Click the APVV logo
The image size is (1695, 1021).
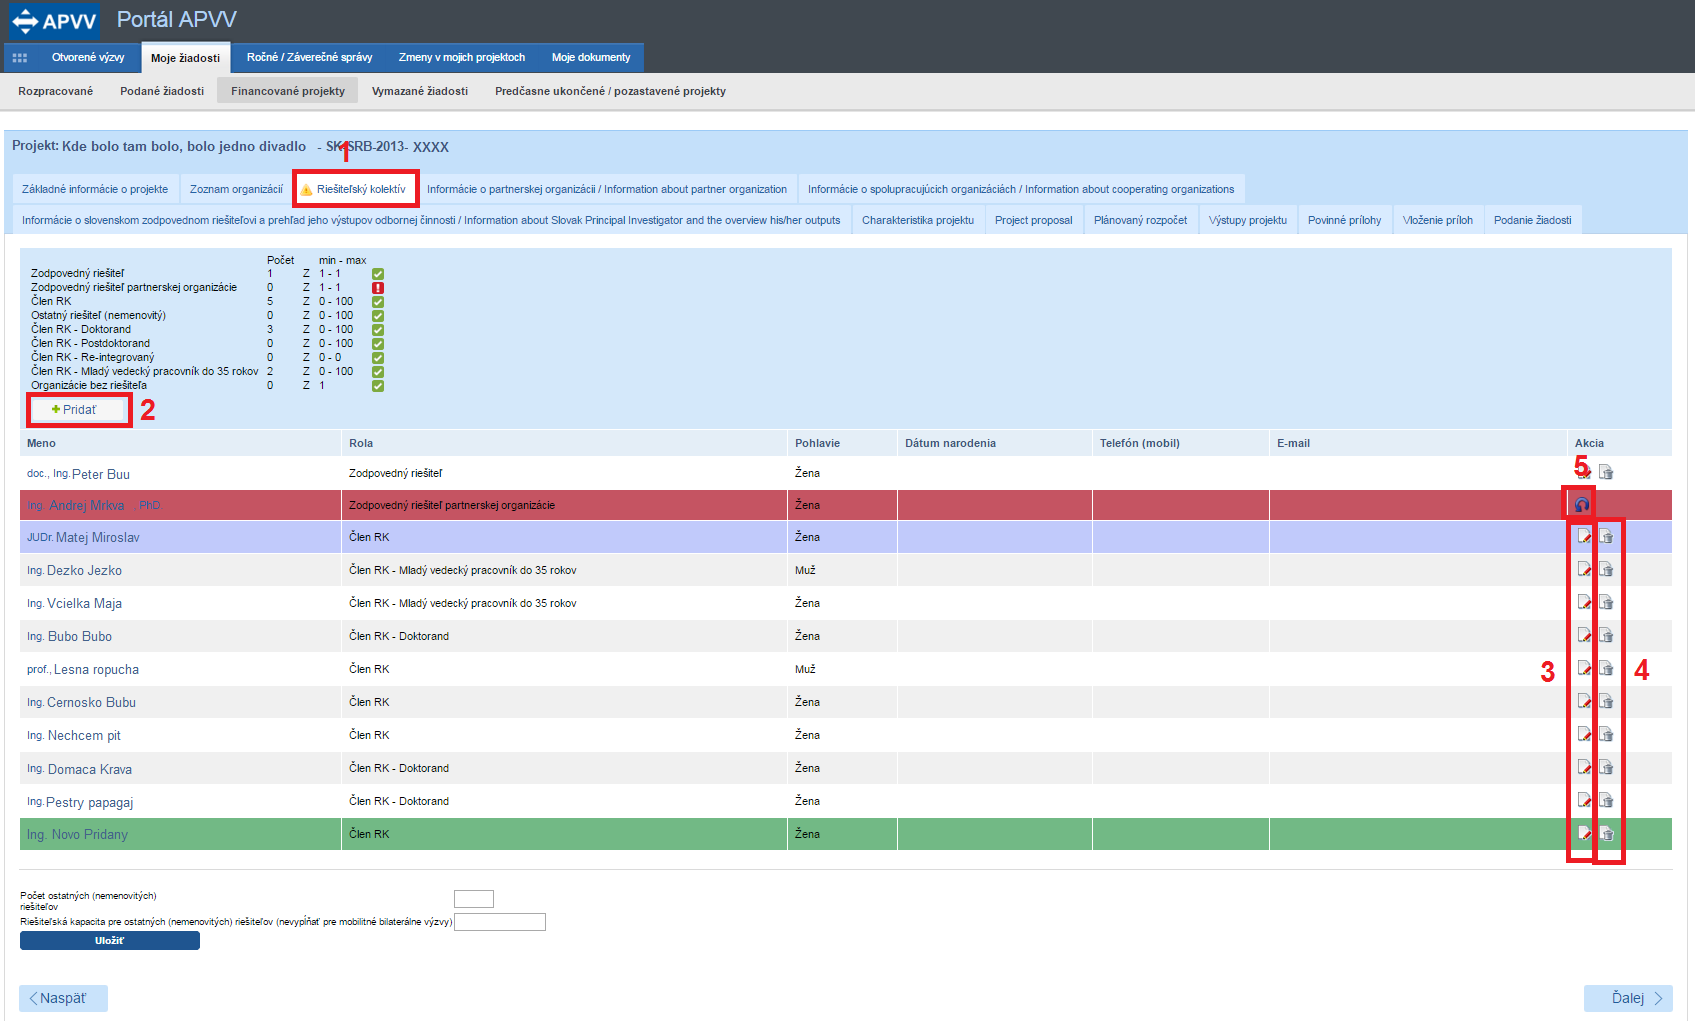[54, 21]
